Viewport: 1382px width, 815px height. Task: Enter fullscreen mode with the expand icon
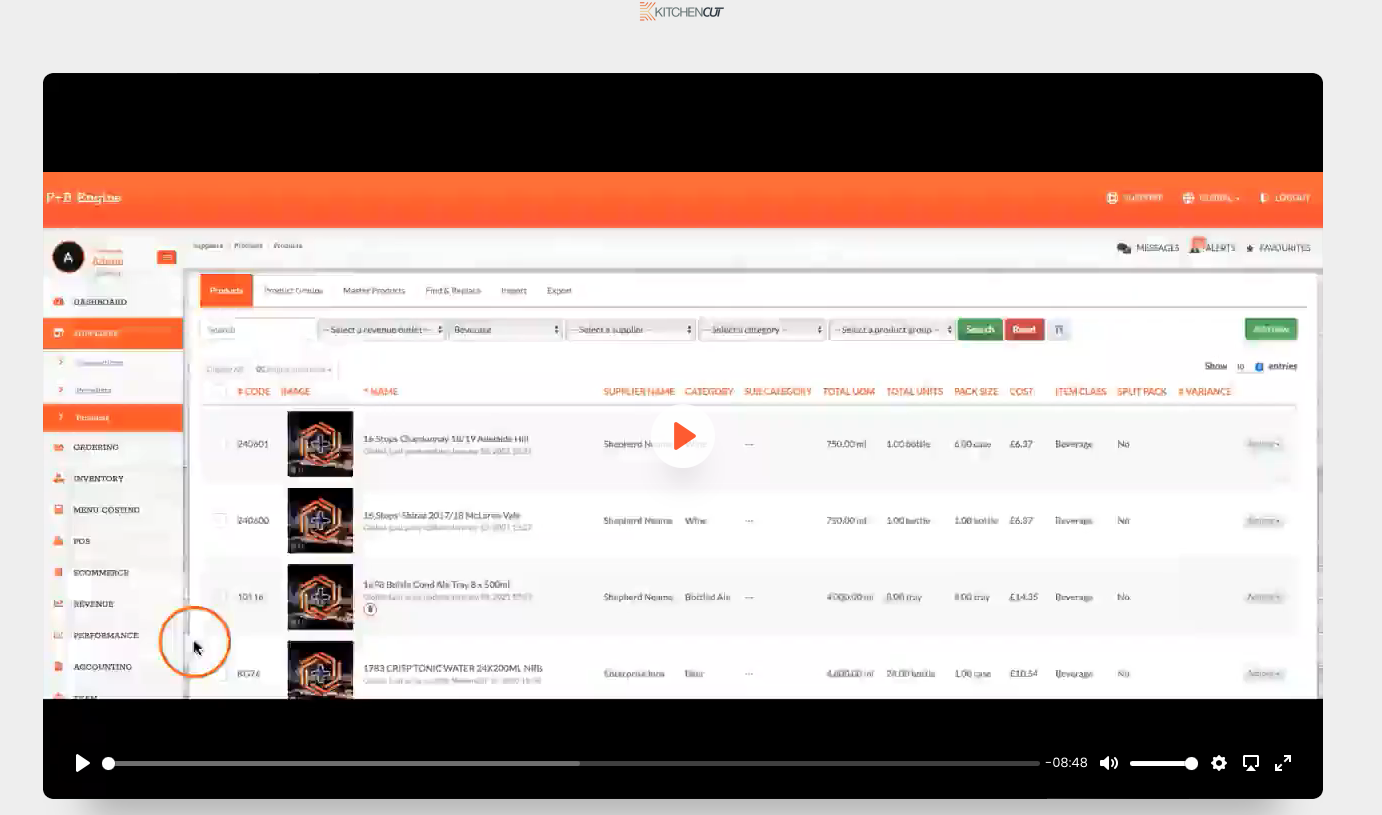click(1283, 763)
